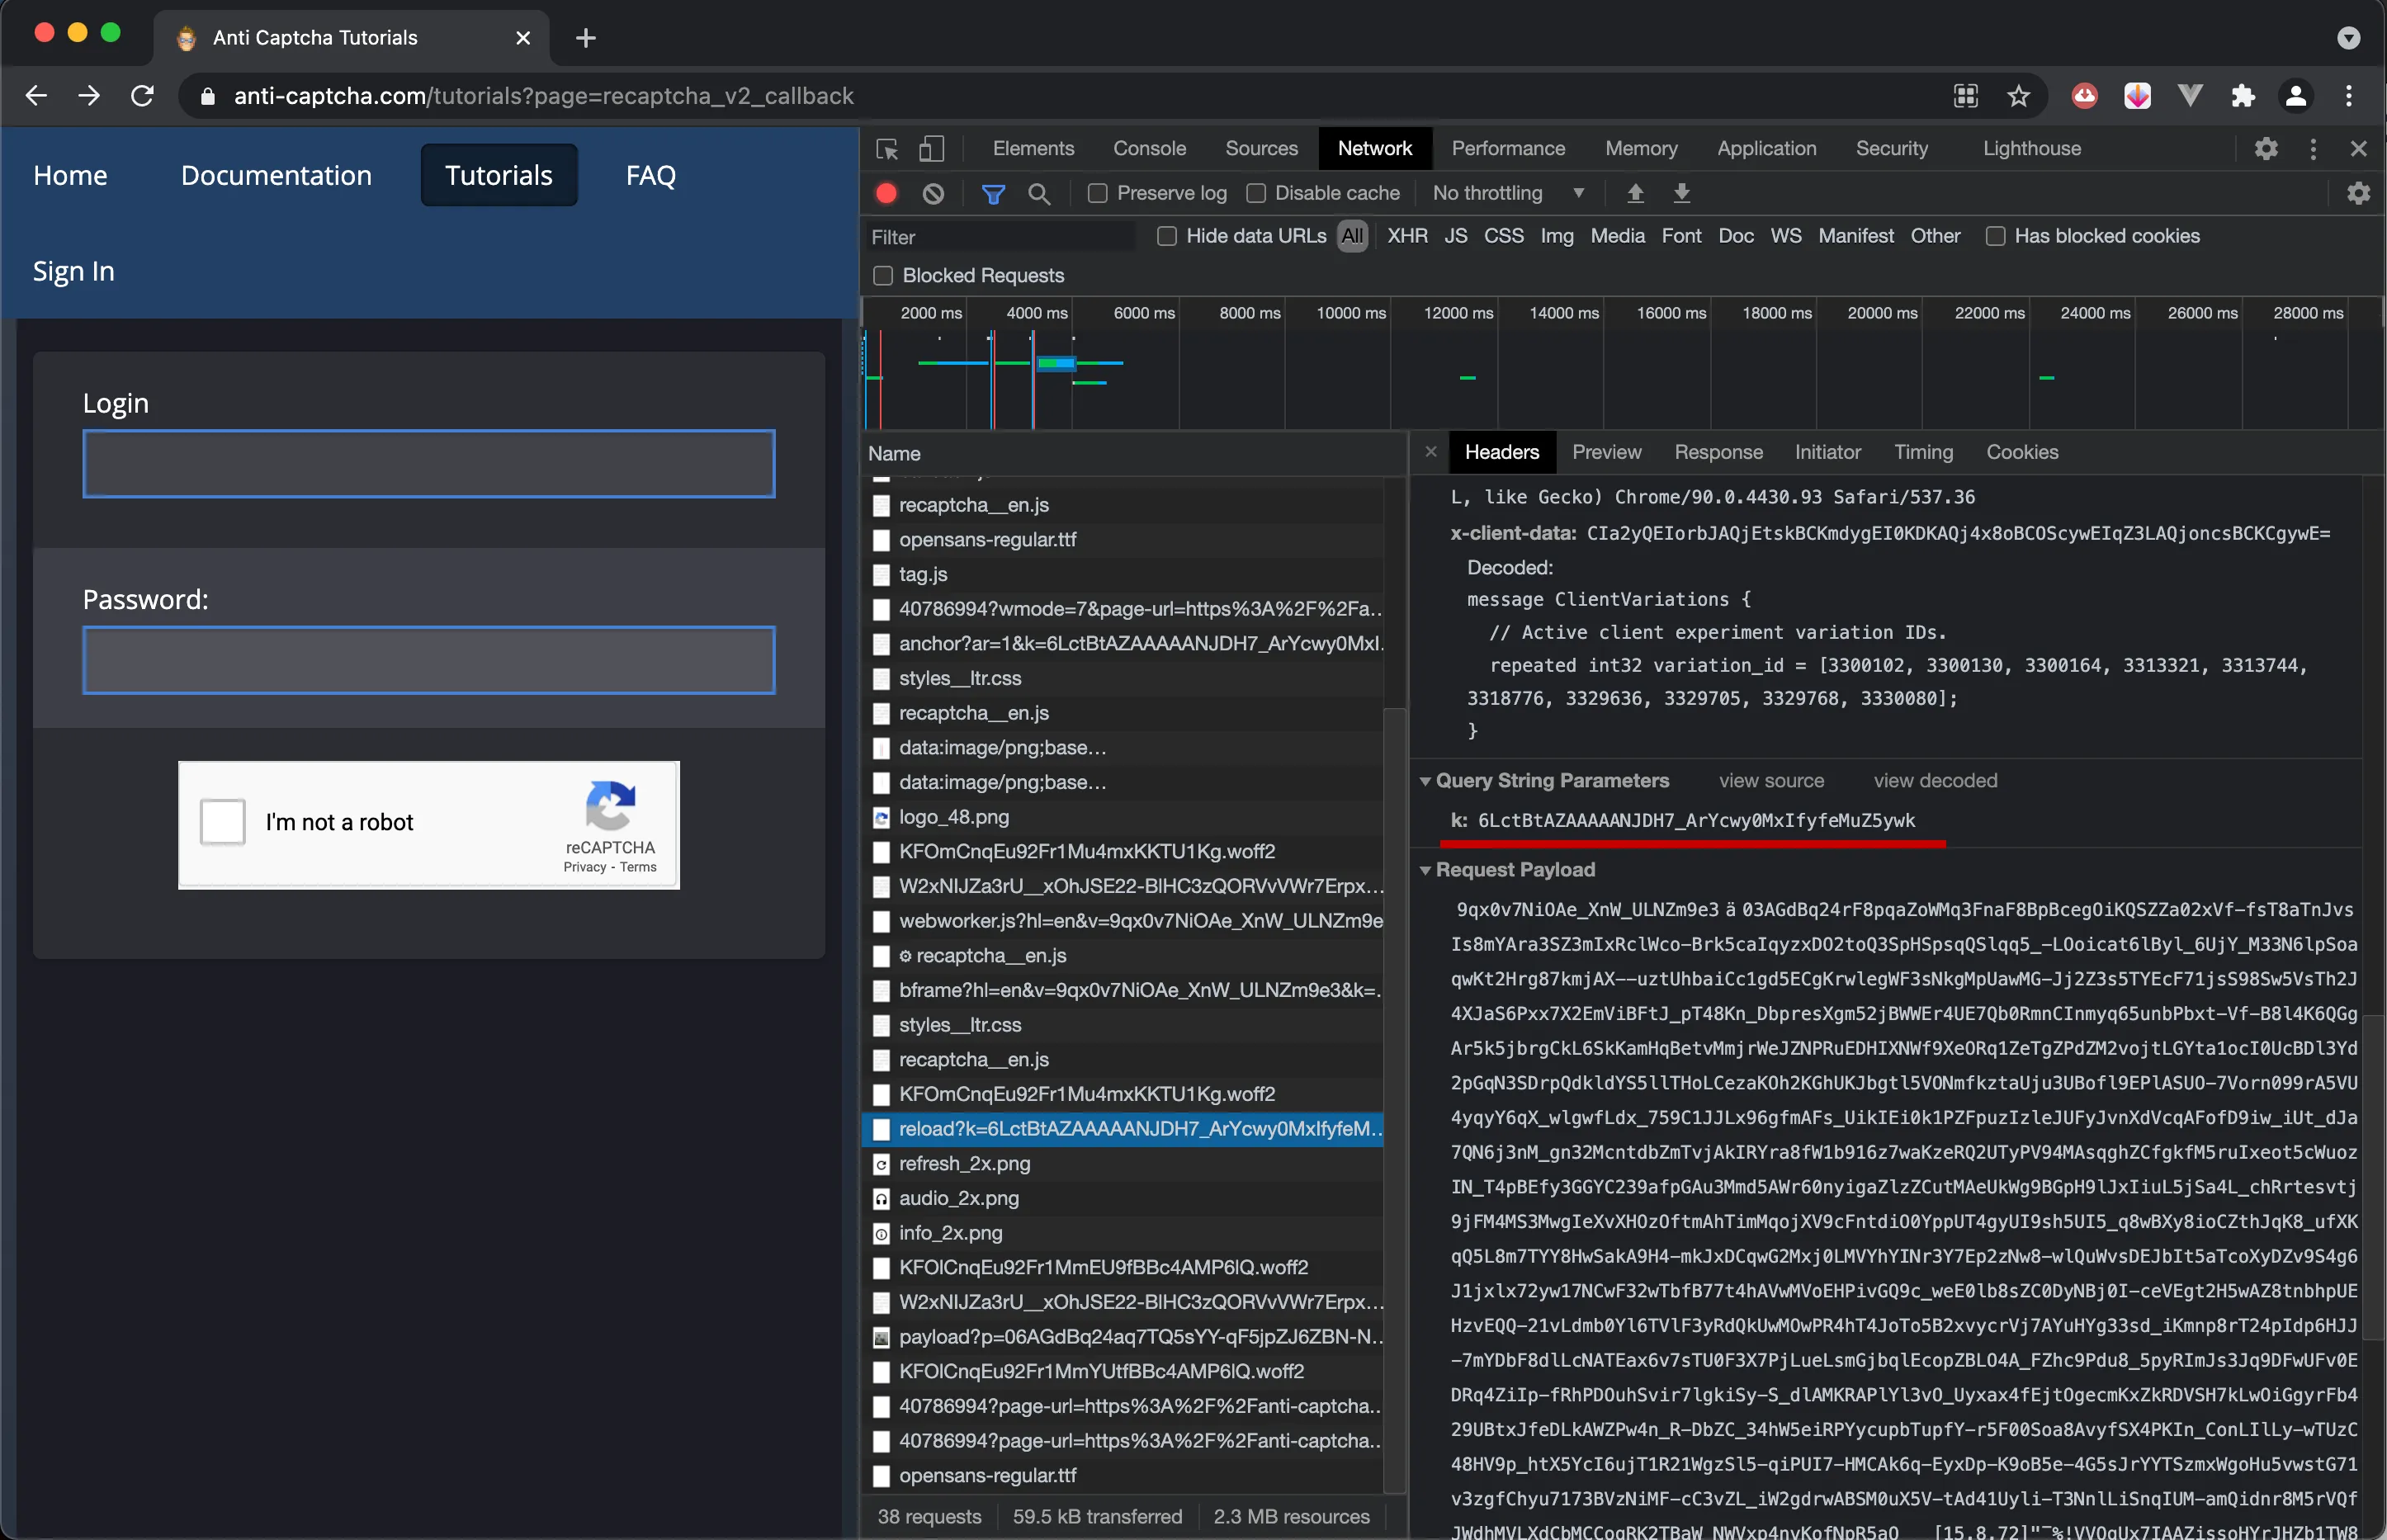2387x1540 pixels.
Task: Click the request list vertical scrollbar
Action: (x=1395, y=1100)
